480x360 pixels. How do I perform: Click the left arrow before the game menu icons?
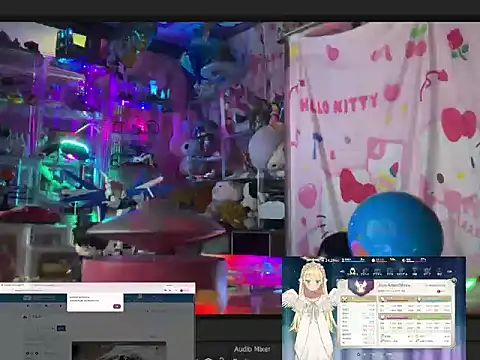click(342, 272)
